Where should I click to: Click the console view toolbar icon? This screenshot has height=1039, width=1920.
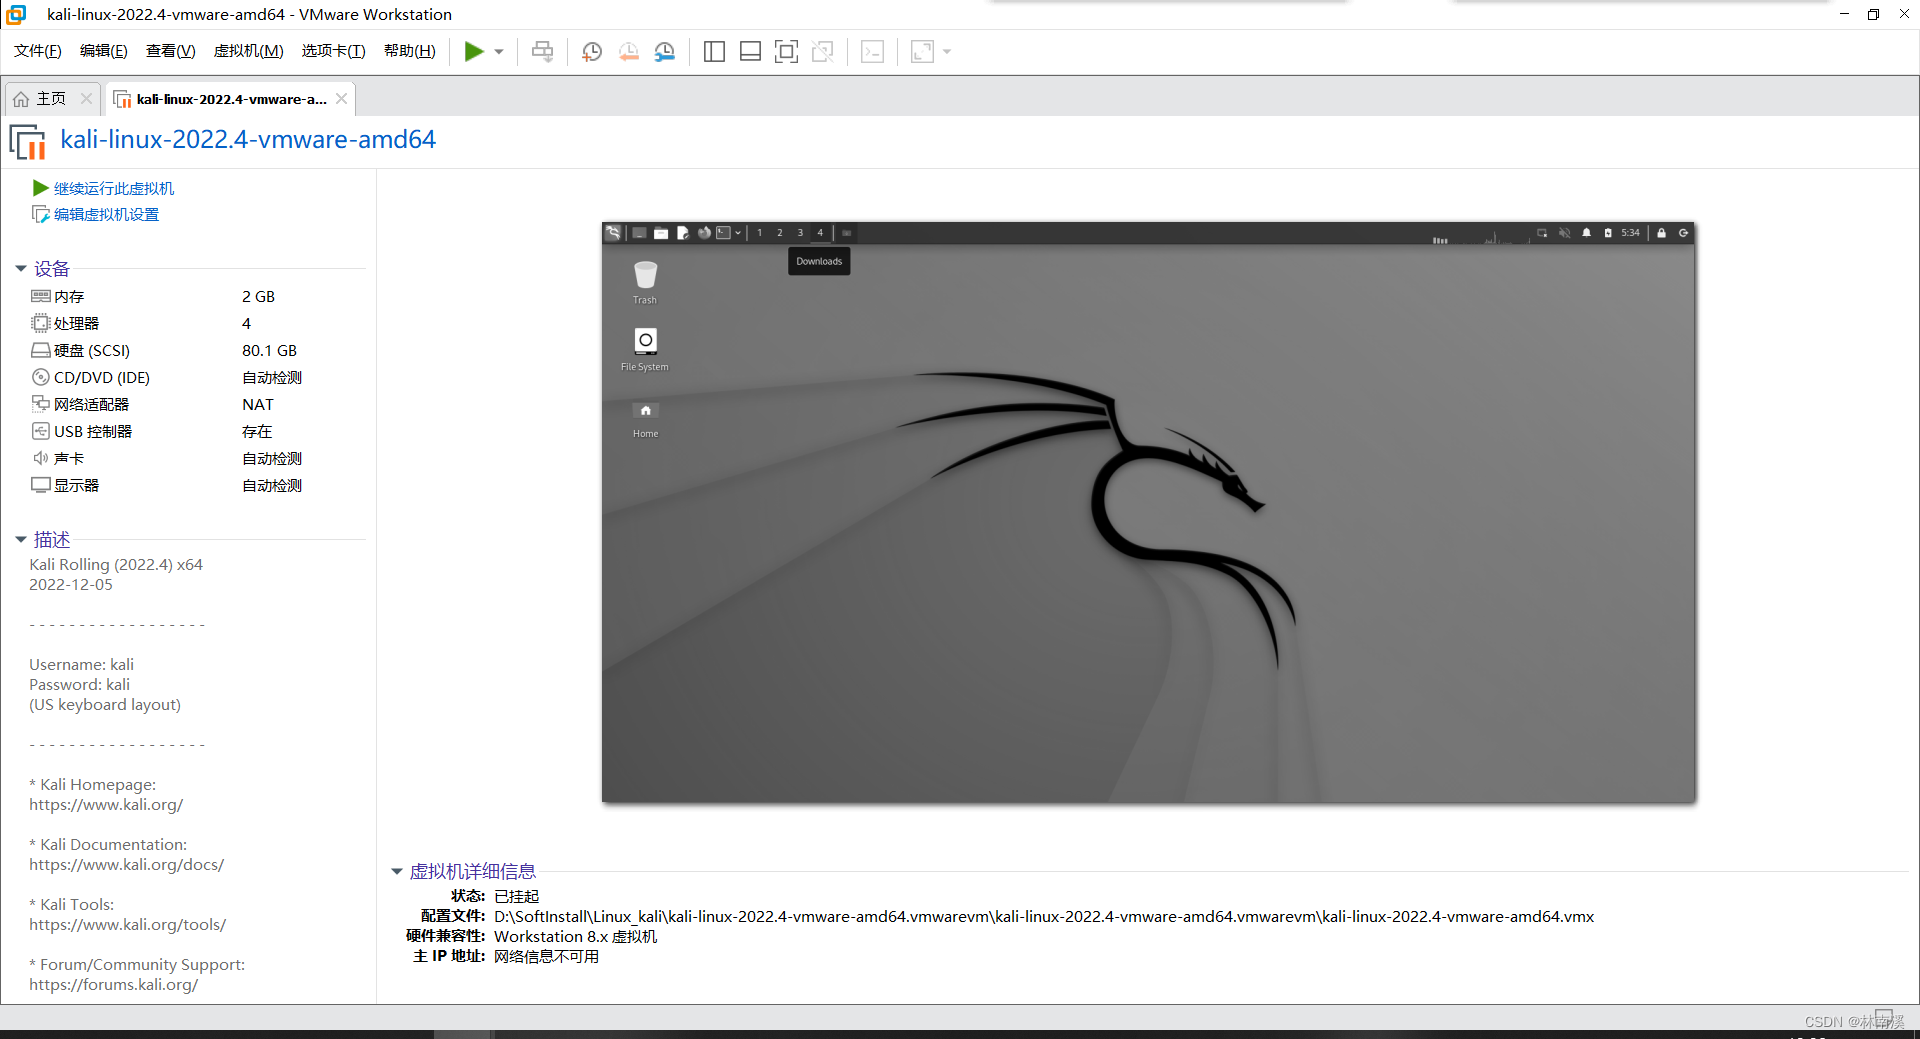pyautogui.click(x=872, y=51)
